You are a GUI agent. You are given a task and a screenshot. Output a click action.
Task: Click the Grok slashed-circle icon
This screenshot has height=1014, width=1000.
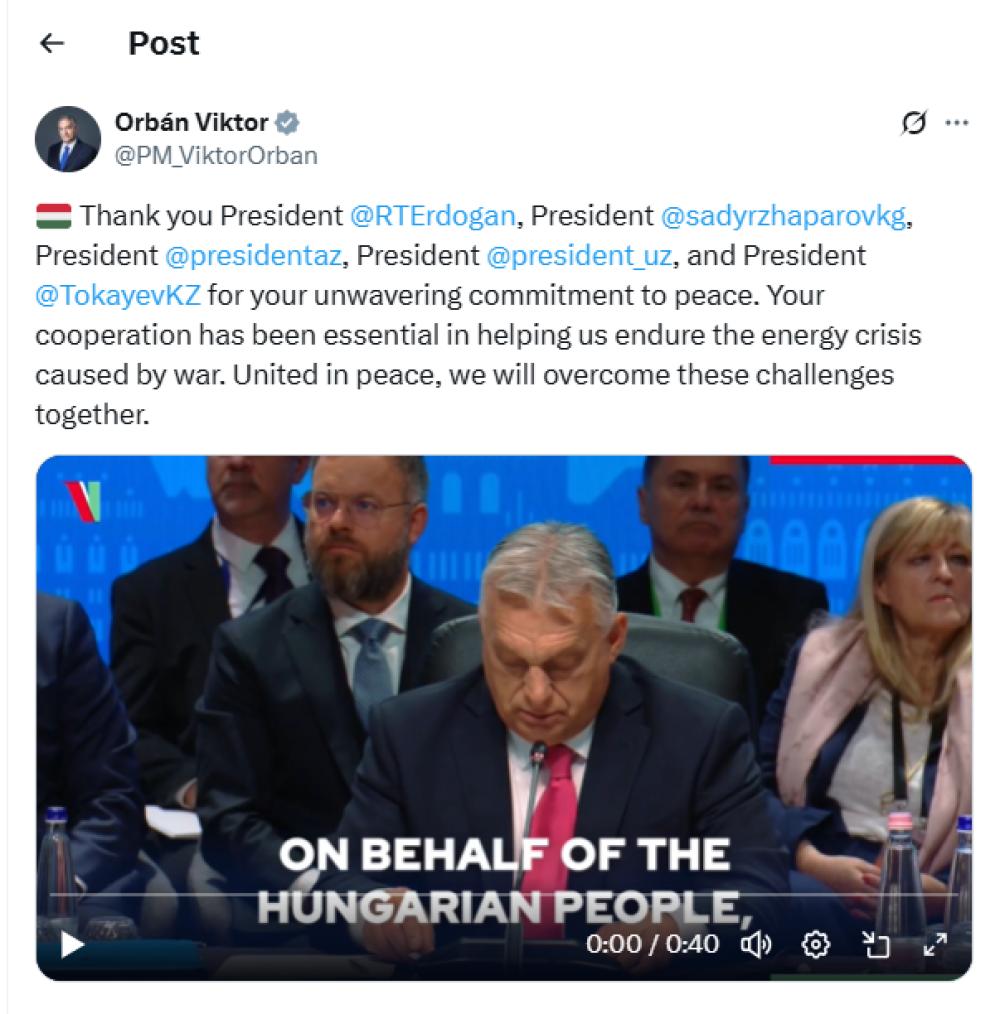tap(913, 122)
